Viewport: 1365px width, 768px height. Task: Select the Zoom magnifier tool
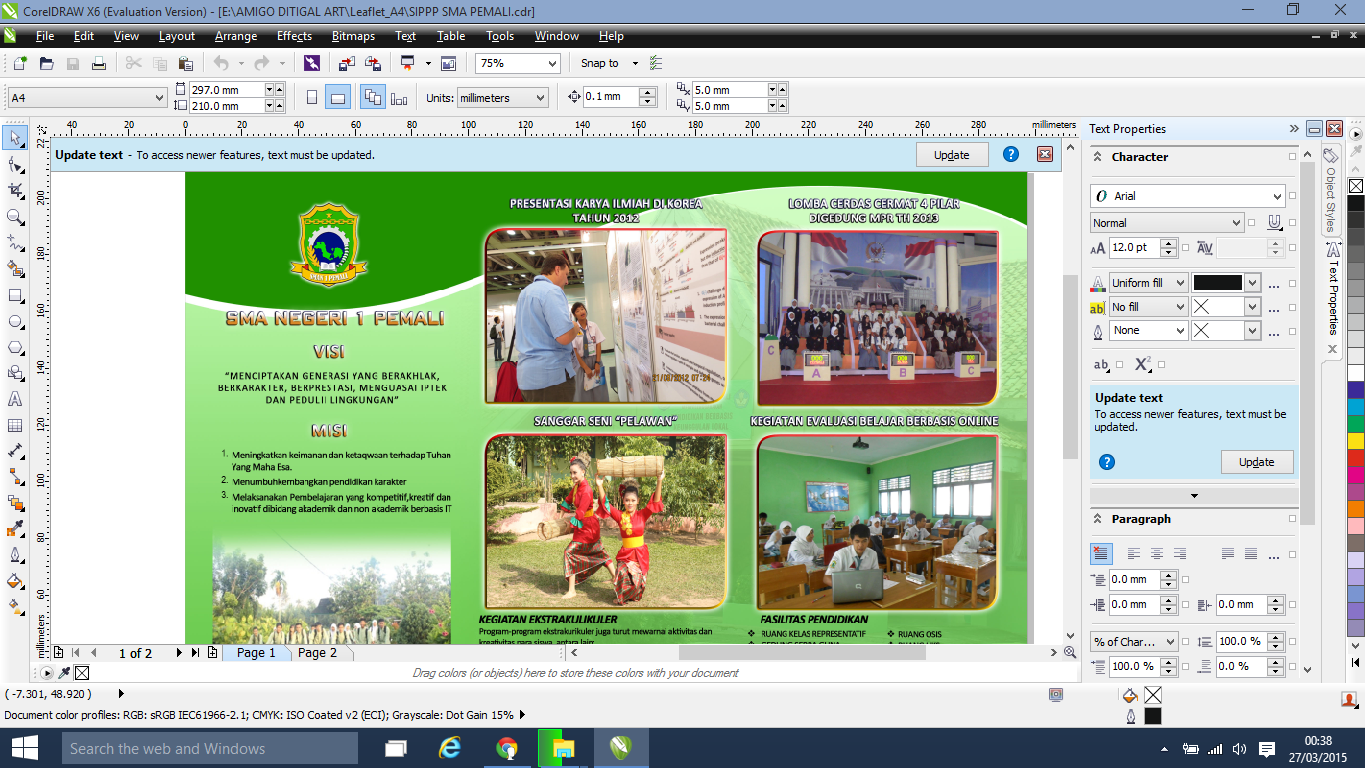point(15,216)
